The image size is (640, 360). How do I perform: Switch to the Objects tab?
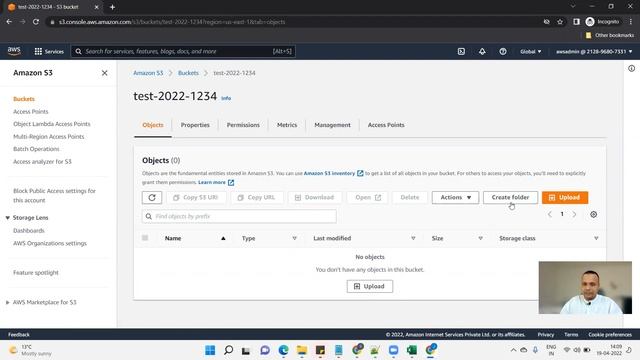[153, 125]
